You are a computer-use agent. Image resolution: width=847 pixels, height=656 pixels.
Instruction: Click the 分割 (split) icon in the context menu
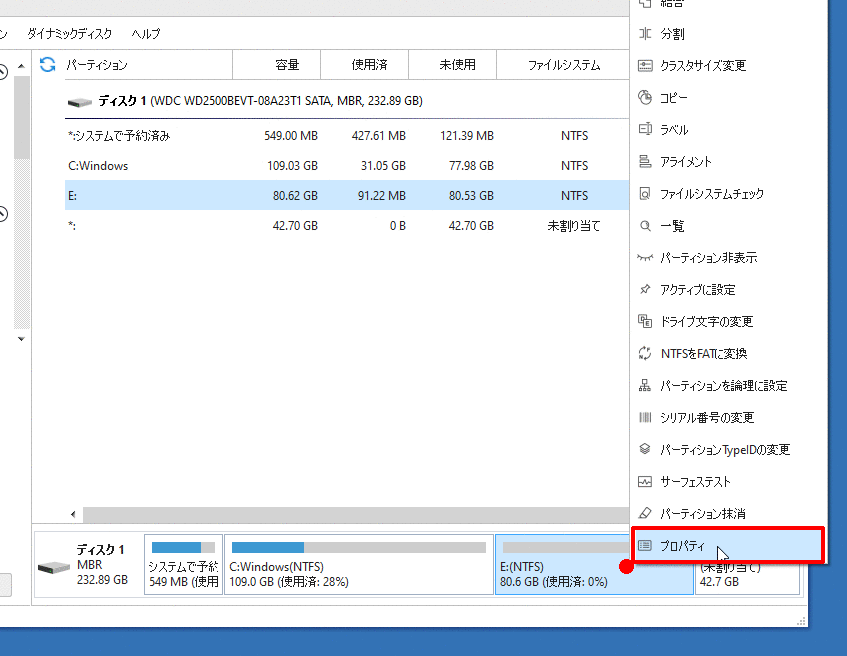tap(645, 34)
